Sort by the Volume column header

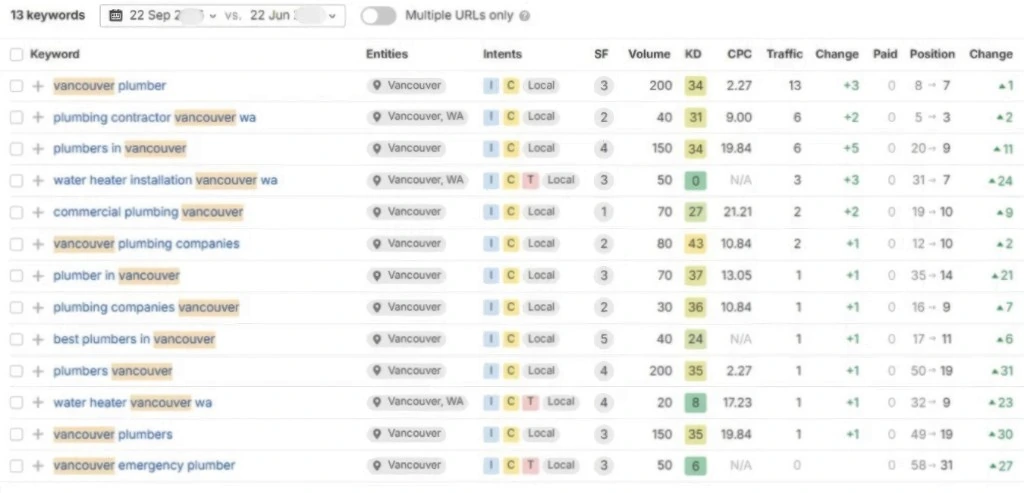(649, 54)
